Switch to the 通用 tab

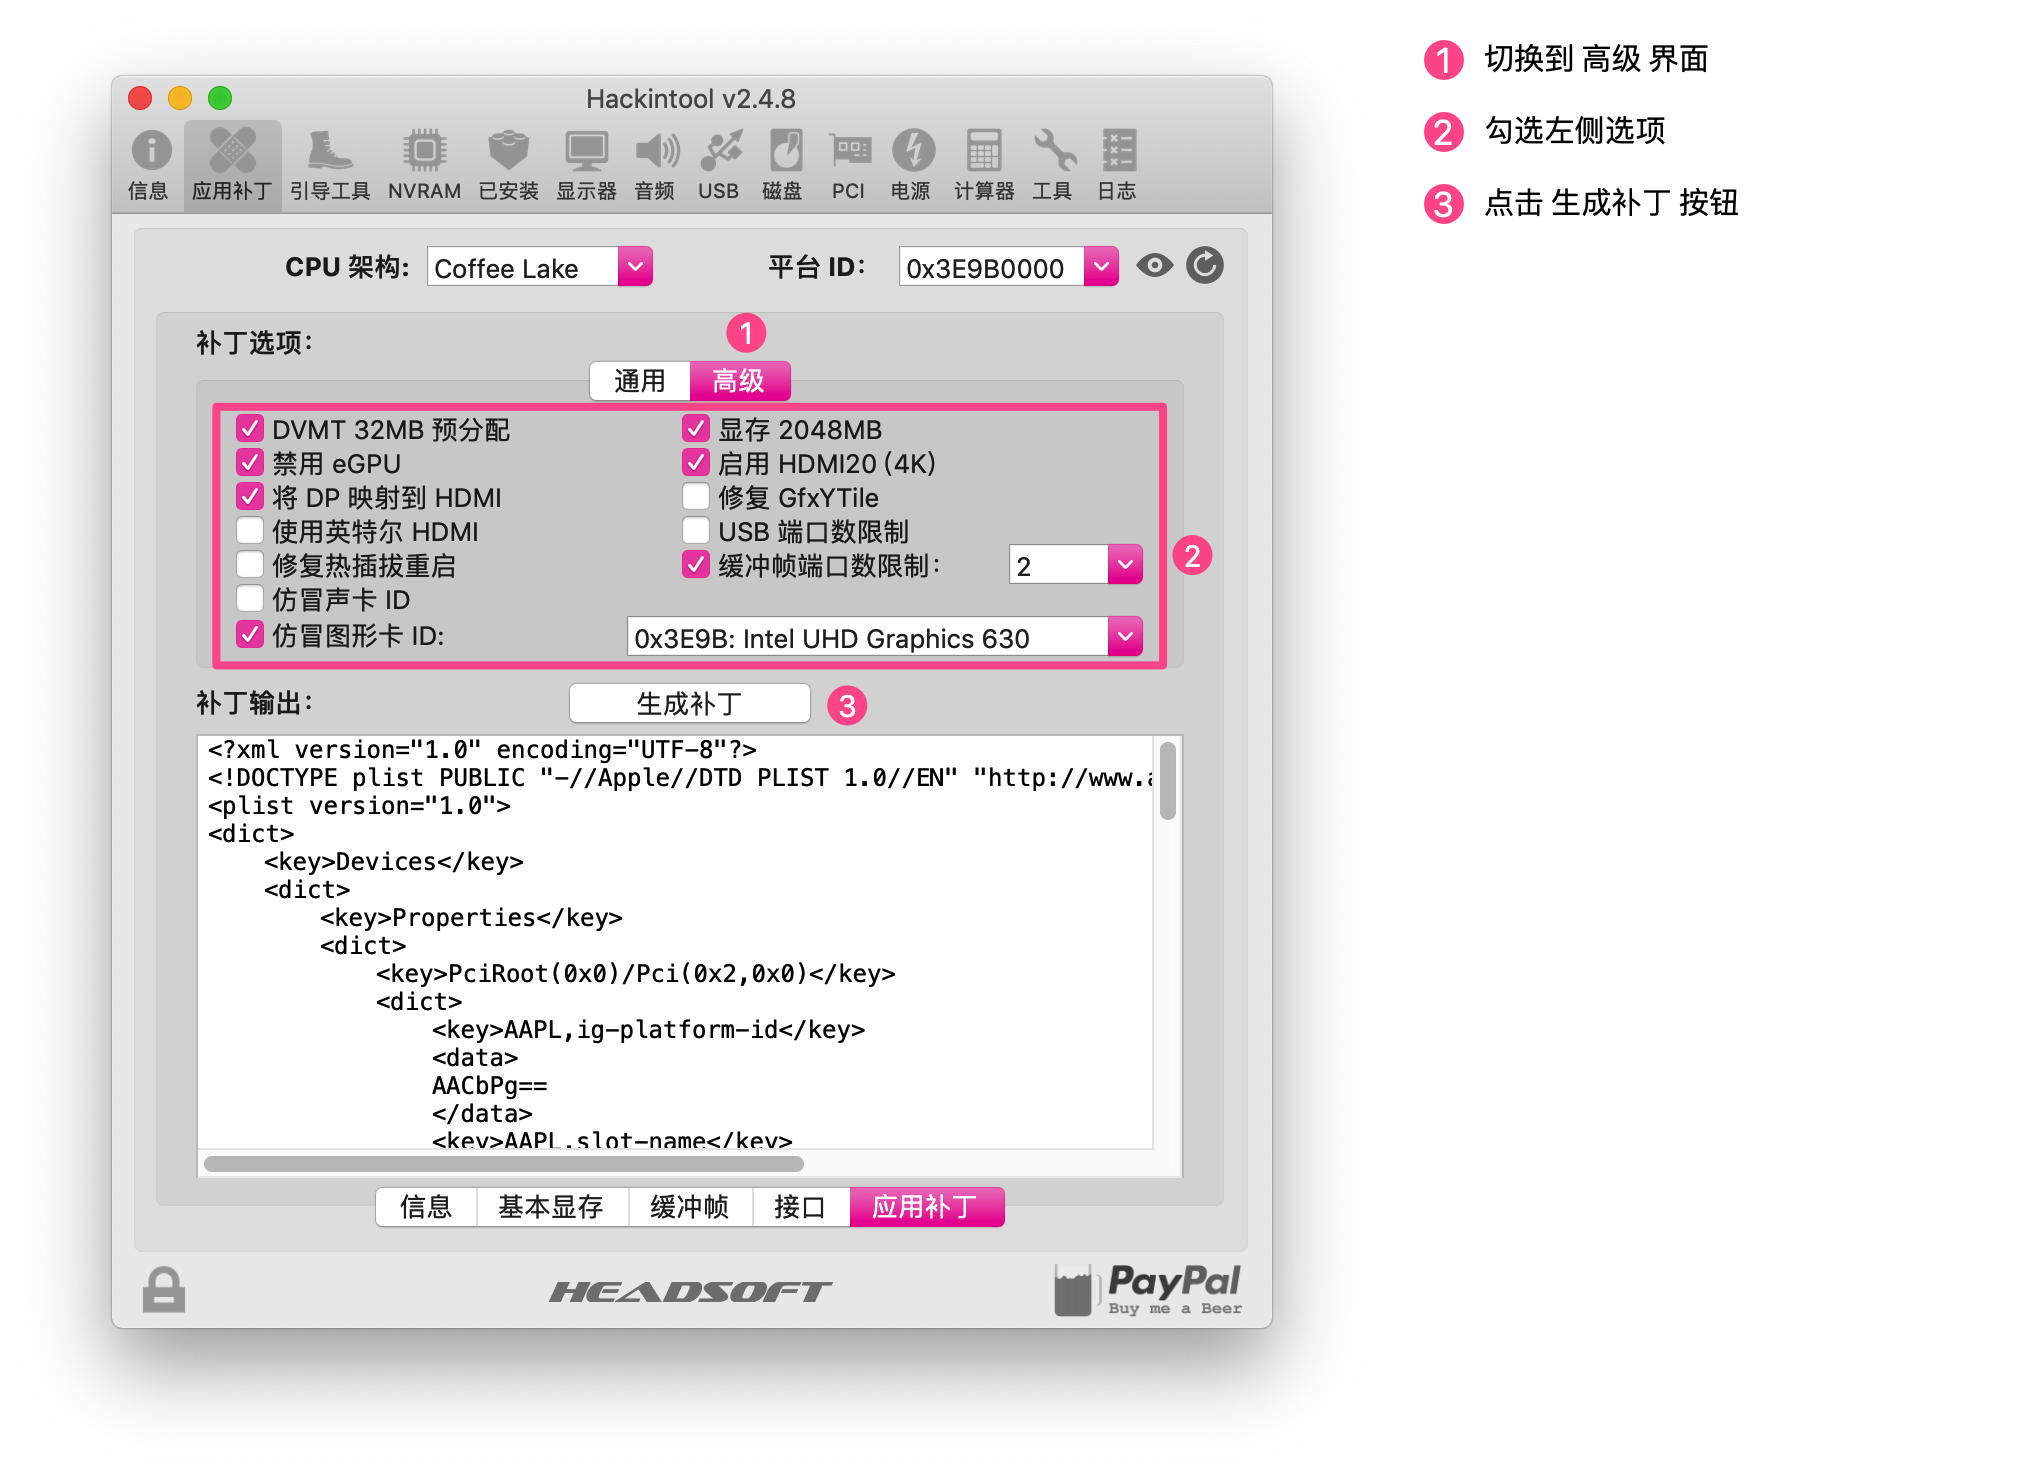click(640, 381)
